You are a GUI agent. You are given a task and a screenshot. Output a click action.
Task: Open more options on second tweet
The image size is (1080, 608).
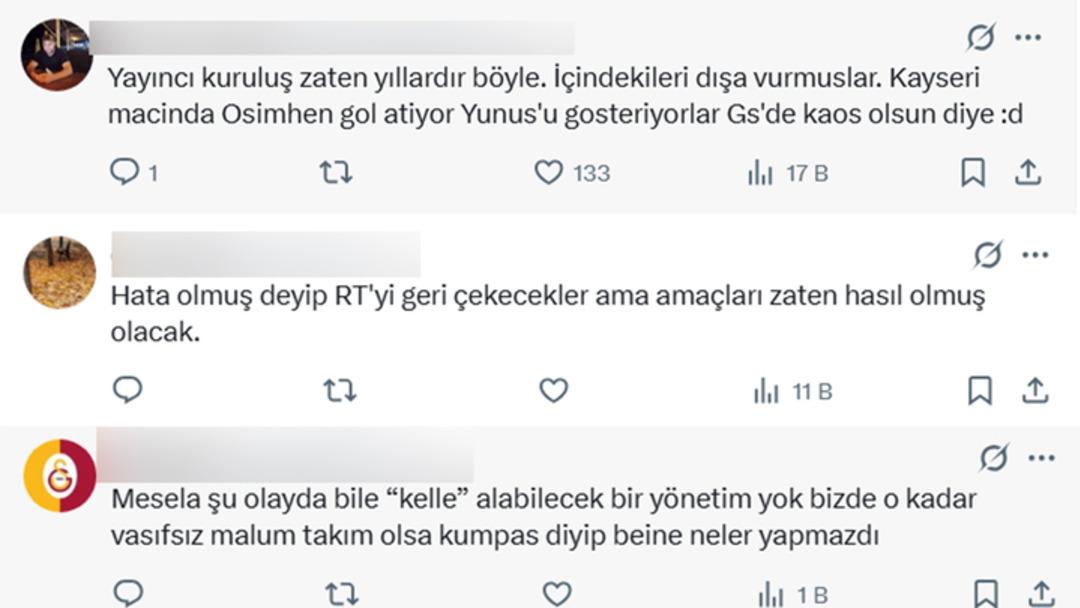coord(1036,255)
